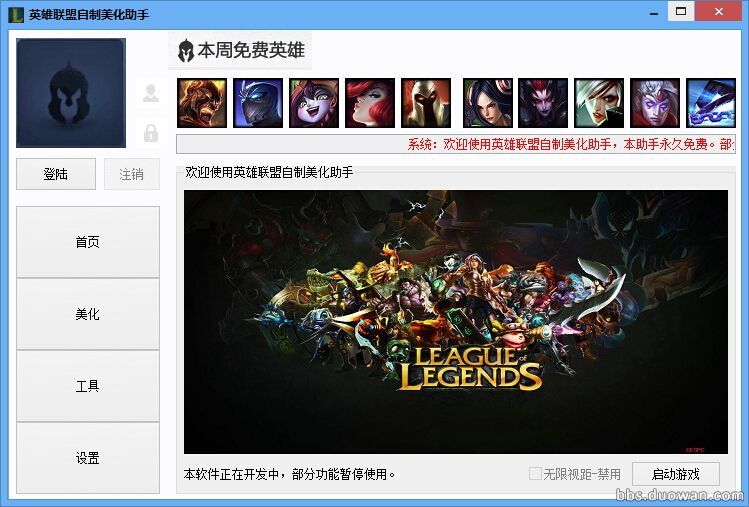Select the white hooded knight champion icon

pos(426,103)
